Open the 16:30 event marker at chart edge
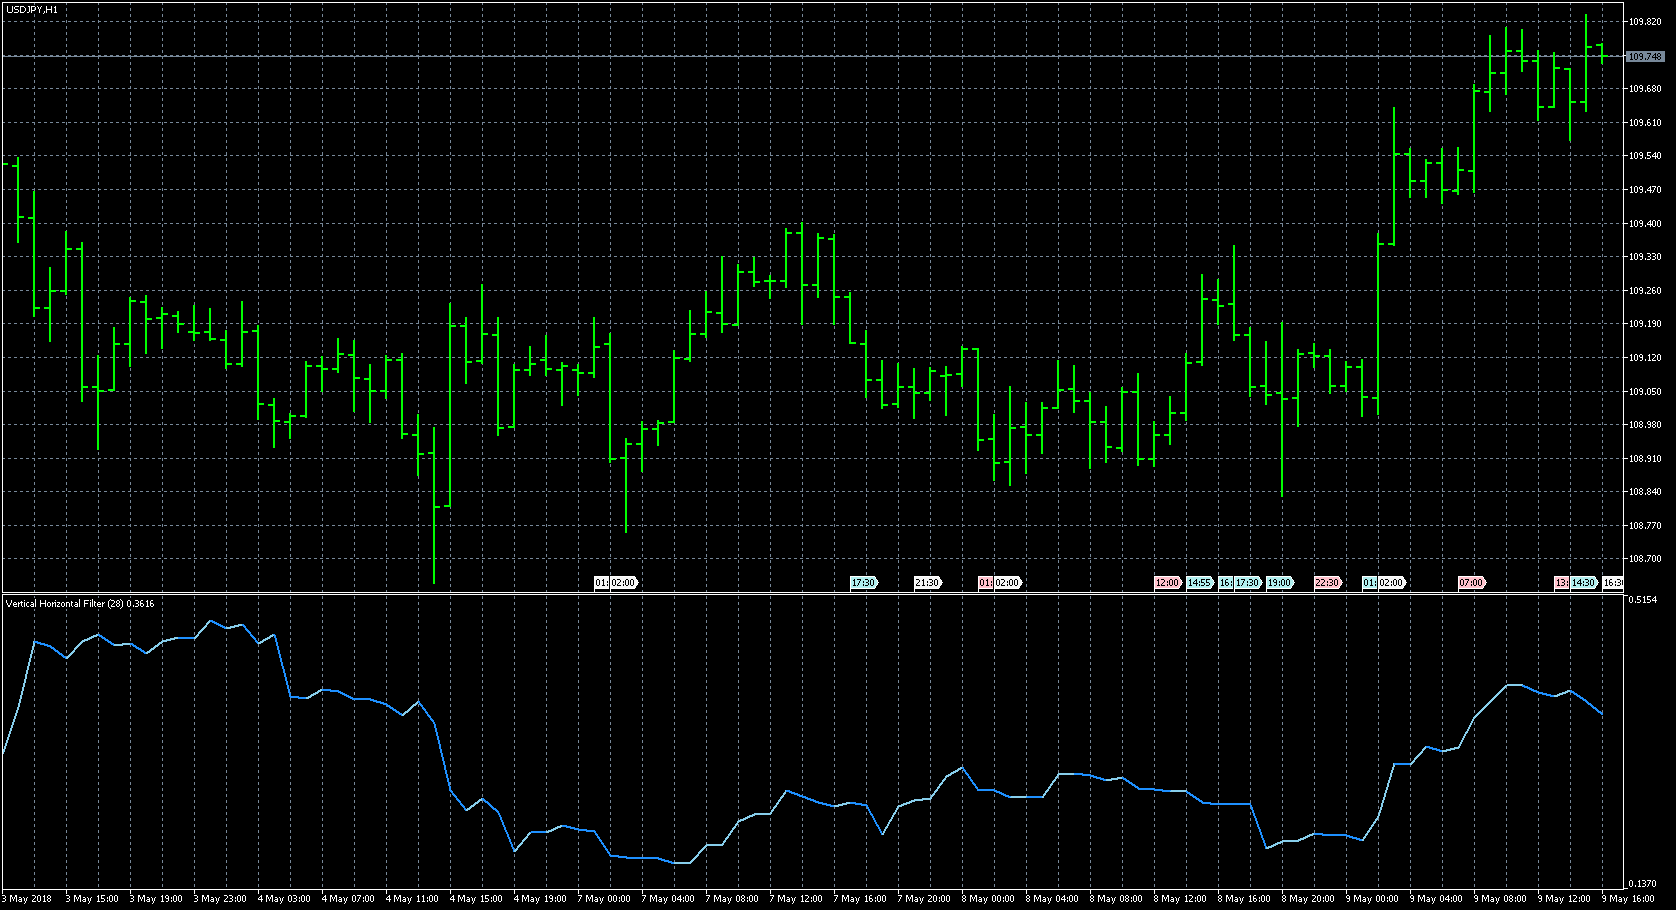The height and width of the screenshot is (910, 1676). [1612, 583]
